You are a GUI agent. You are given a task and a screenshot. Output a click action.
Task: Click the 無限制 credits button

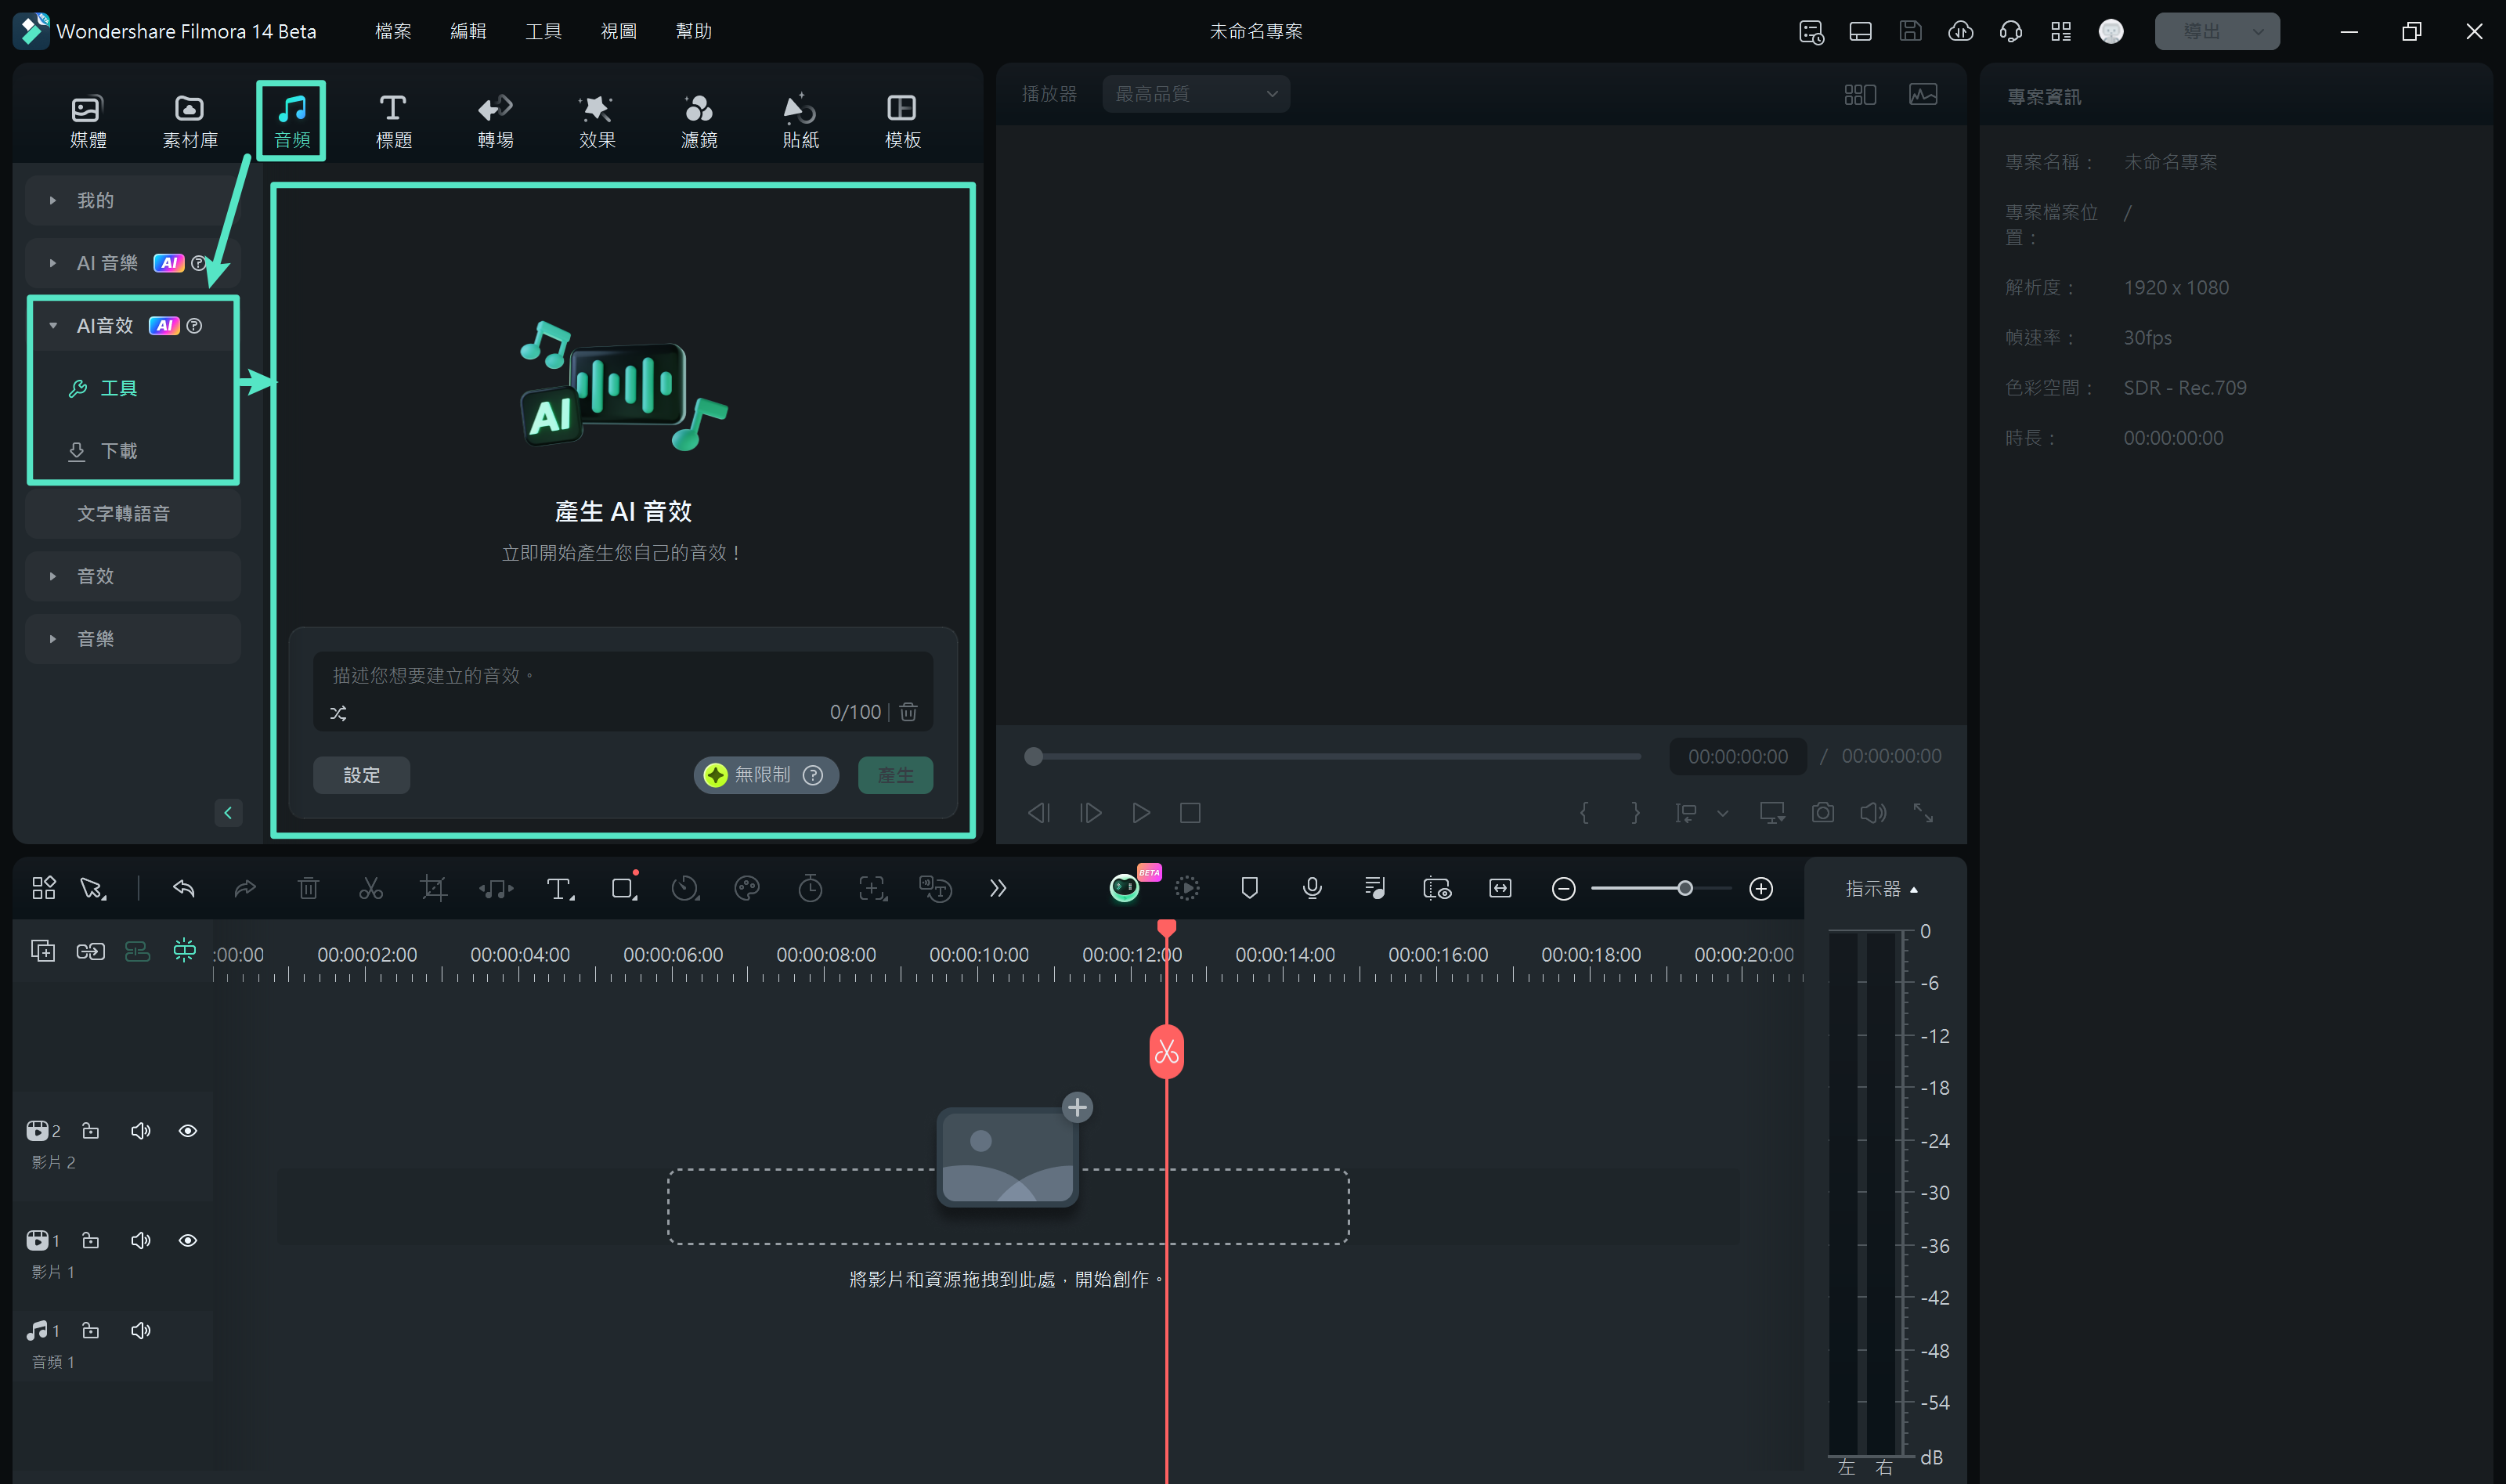pyautogui.click(x=764, y=775)
